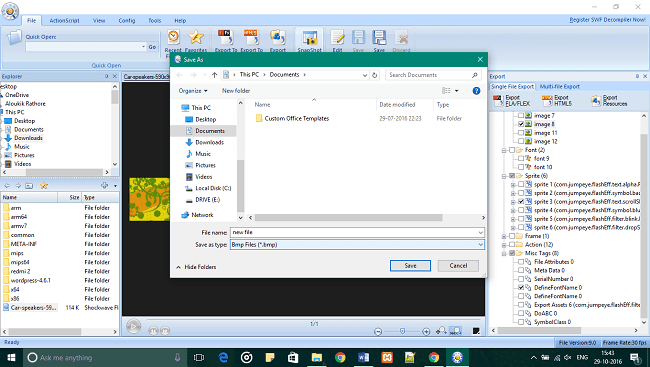Open Recent Files in ribbon toolbar
650x367 pixels.
click(173, 38)
